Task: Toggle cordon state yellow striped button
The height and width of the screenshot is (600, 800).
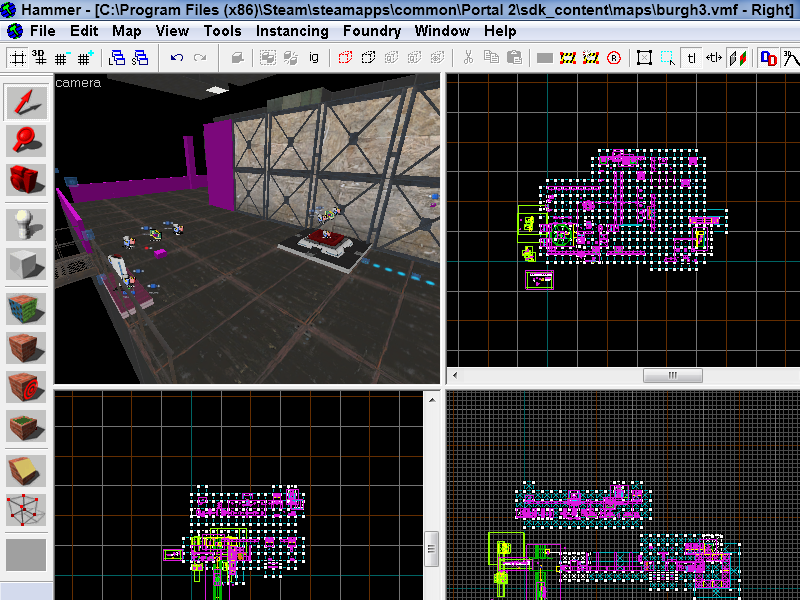Action: click(x=567, y=58)
